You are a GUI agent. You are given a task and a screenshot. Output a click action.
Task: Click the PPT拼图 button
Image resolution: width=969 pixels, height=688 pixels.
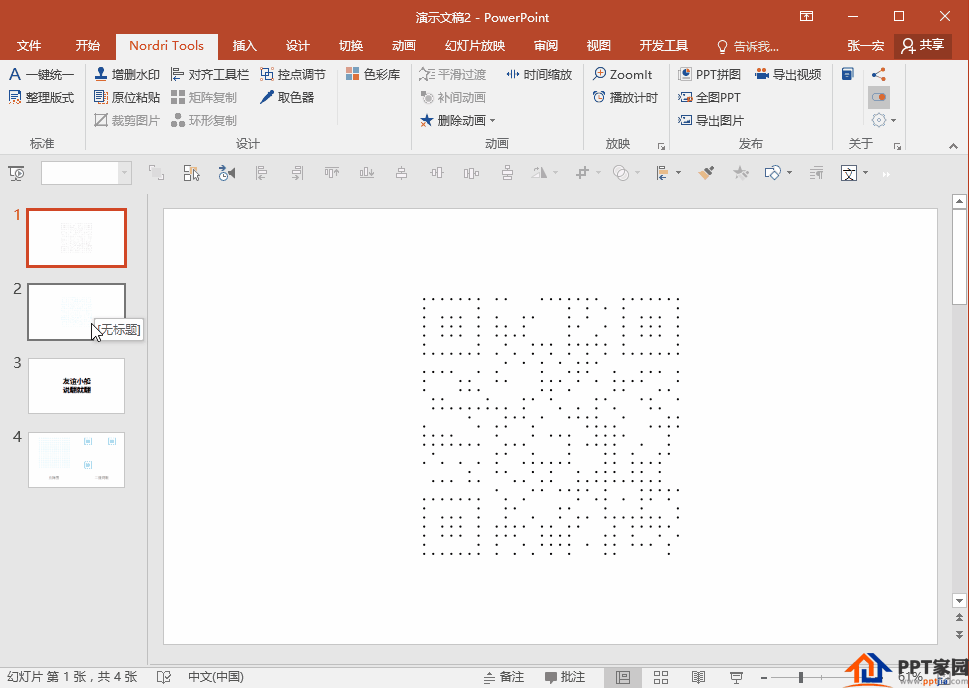709,74
